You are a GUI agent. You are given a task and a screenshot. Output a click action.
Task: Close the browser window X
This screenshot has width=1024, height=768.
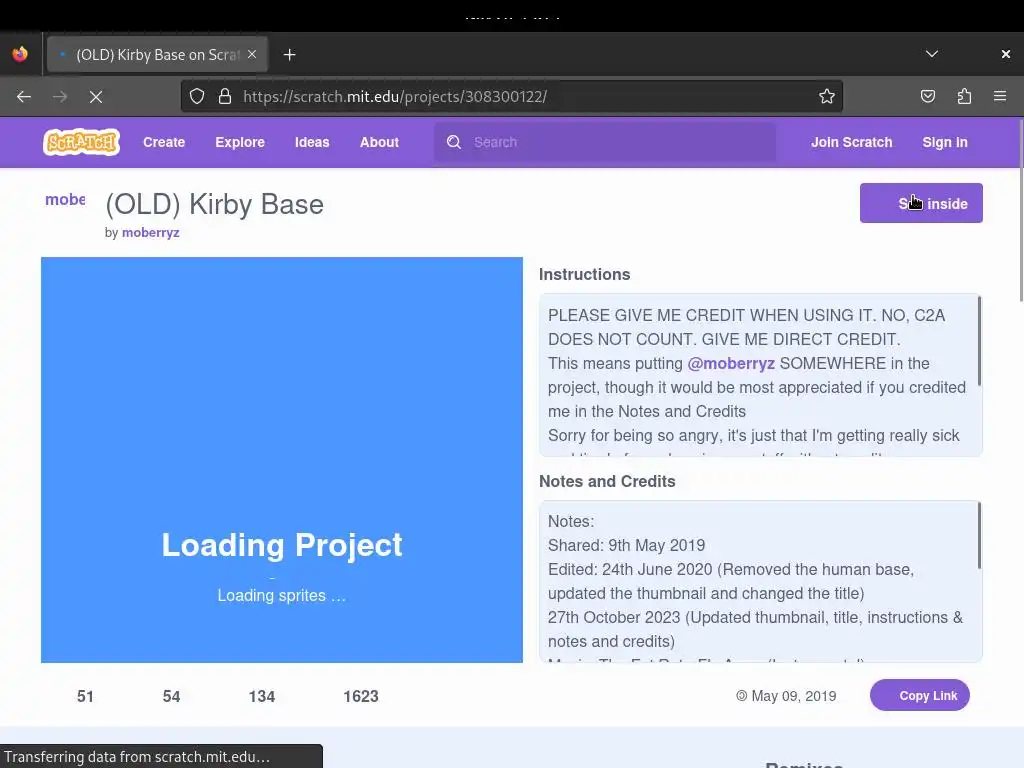coord(1006,54)
